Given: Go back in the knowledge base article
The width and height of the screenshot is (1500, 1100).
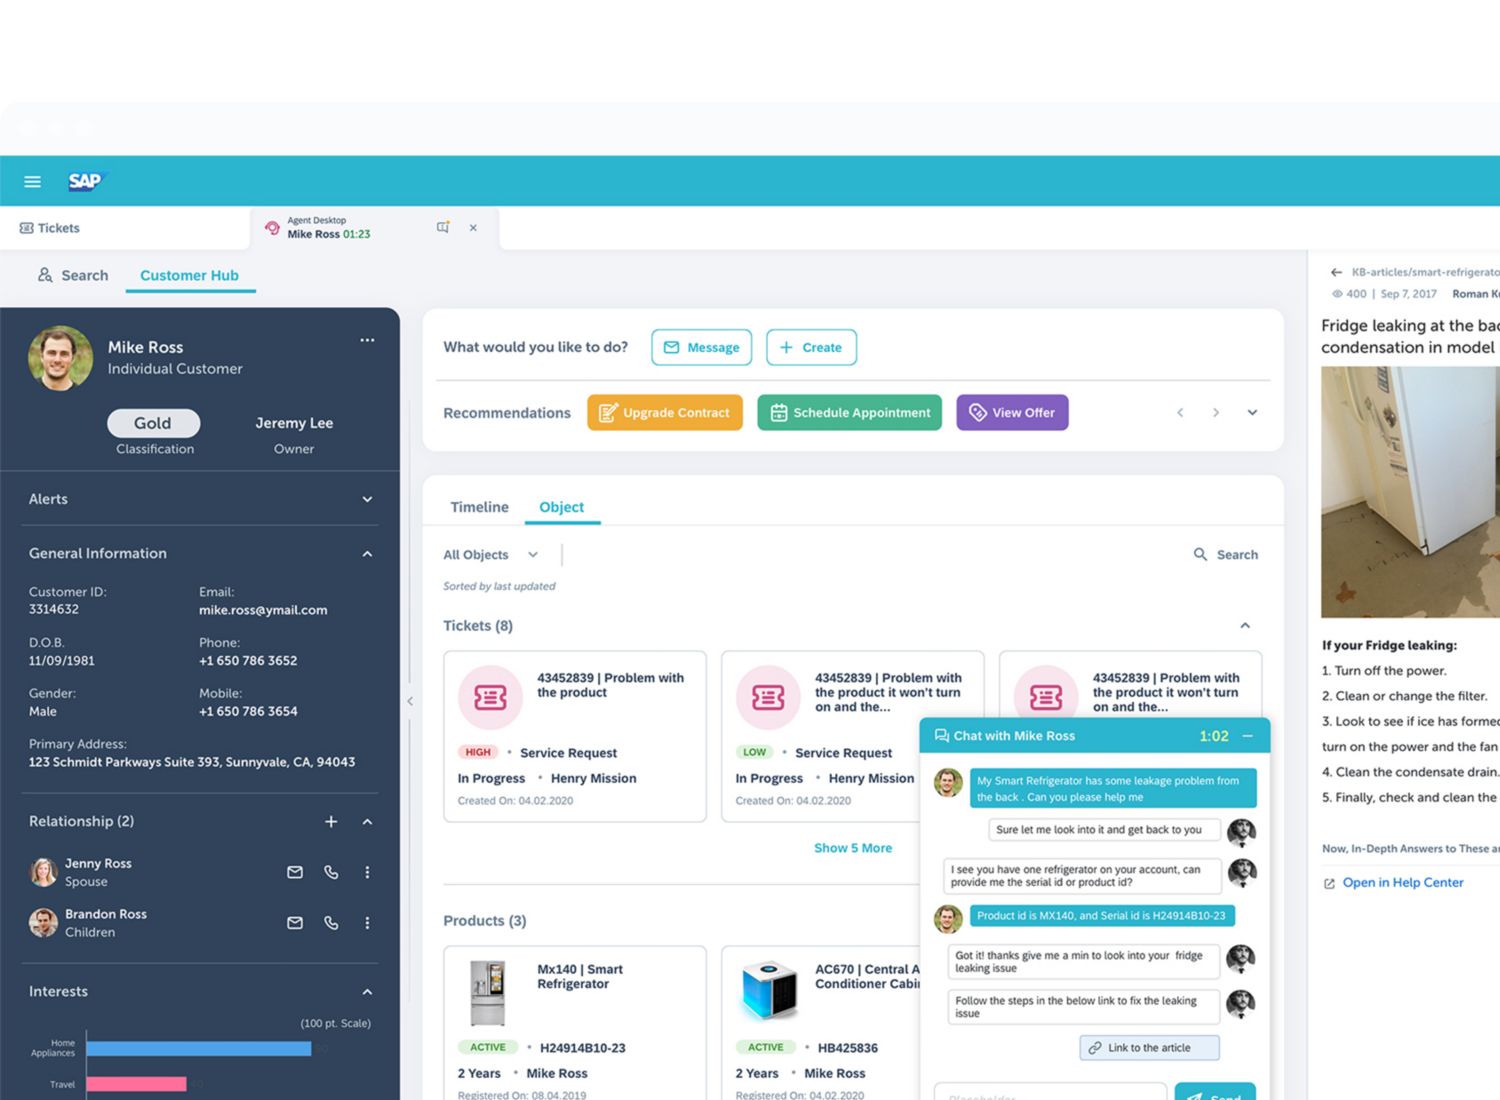Looking at the screenshot, I should (x=1336, y=272).
